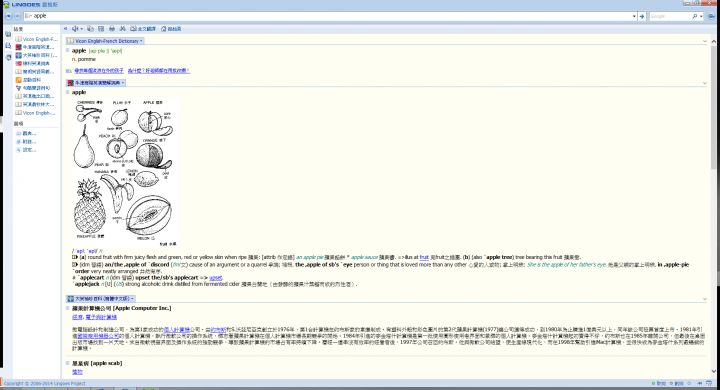Open the full text translation tool
The image size is (720, 390).
point(143,28)
